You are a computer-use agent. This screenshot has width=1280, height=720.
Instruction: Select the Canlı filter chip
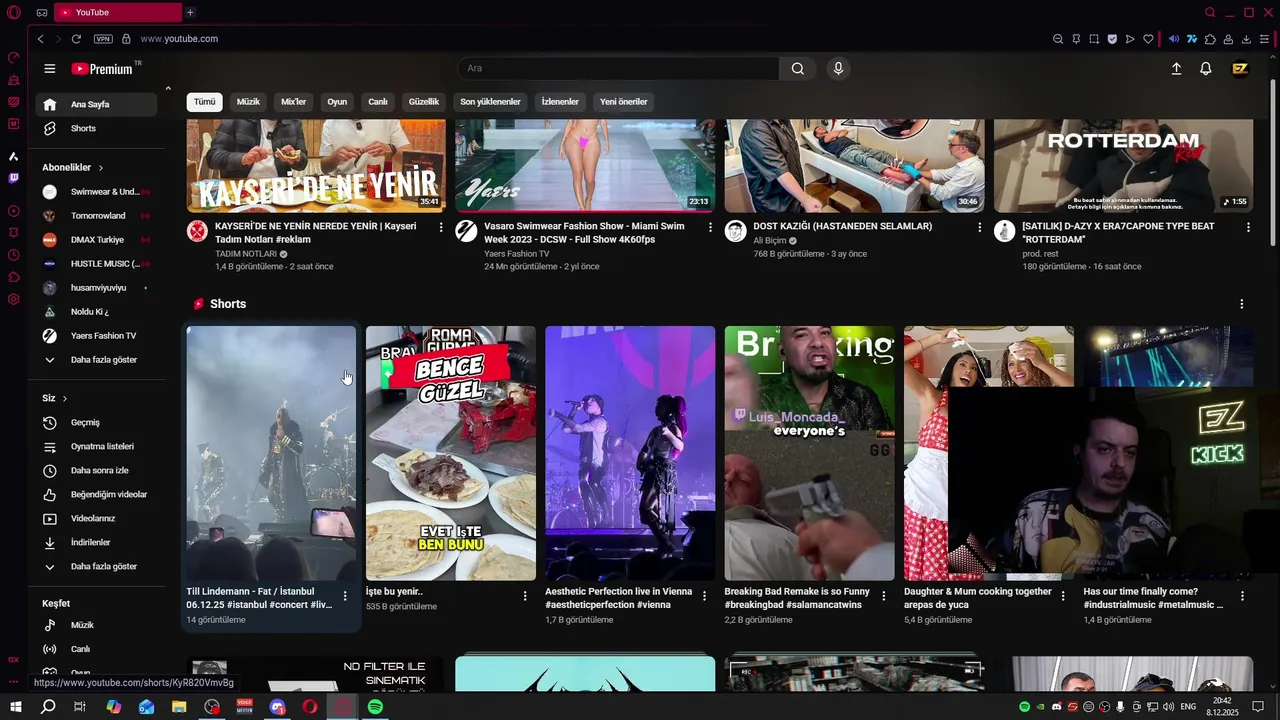click(378, 102)
